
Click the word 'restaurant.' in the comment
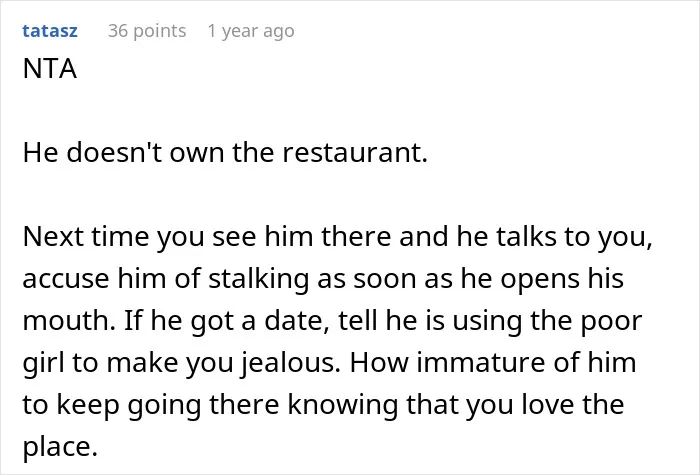(x=355, y=153)
